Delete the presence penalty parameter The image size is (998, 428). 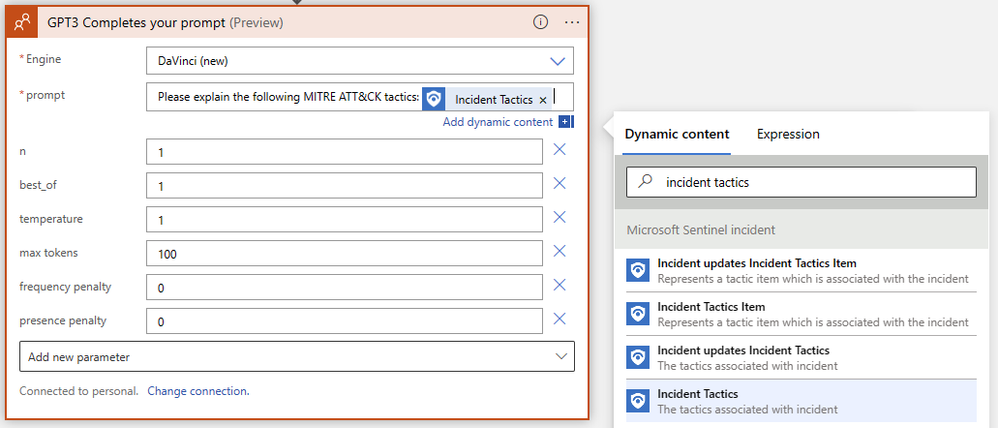click(x=560, y=319)
